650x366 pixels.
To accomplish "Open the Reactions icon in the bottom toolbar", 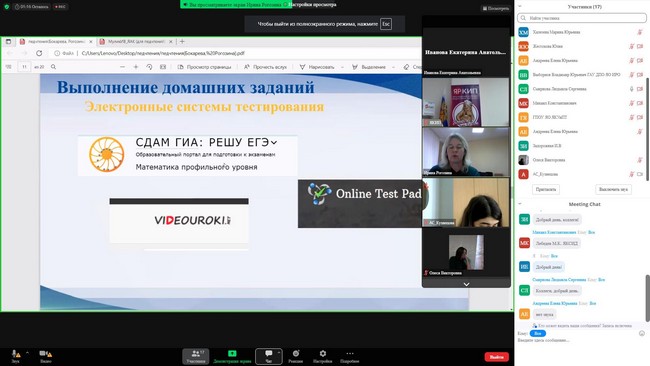I will (296, 354).
